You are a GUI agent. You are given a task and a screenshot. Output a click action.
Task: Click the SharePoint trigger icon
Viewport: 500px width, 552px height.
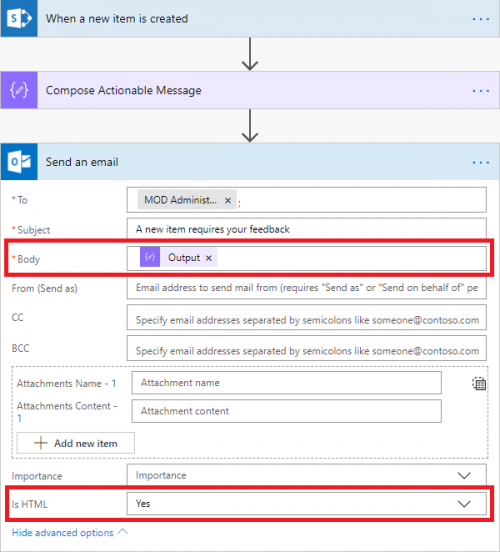click(x=19, y=18)
